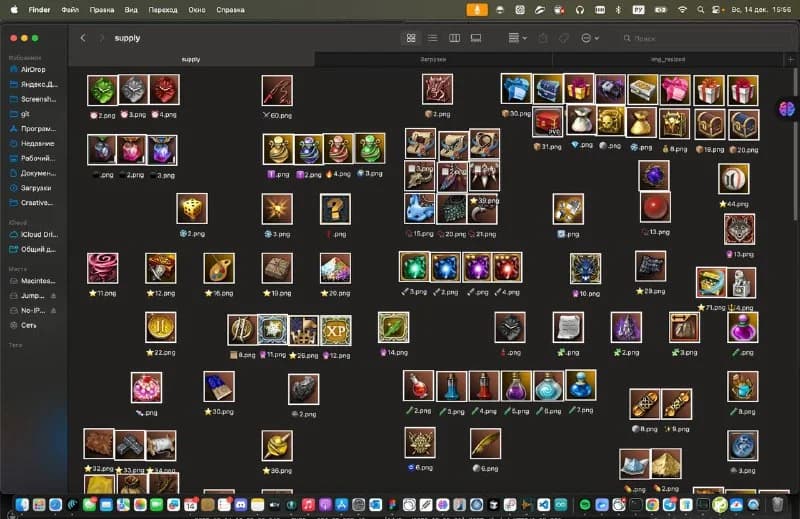Open Bluetooth status in menu bar
Screen dimensions: 800x519
pos(618,10)
